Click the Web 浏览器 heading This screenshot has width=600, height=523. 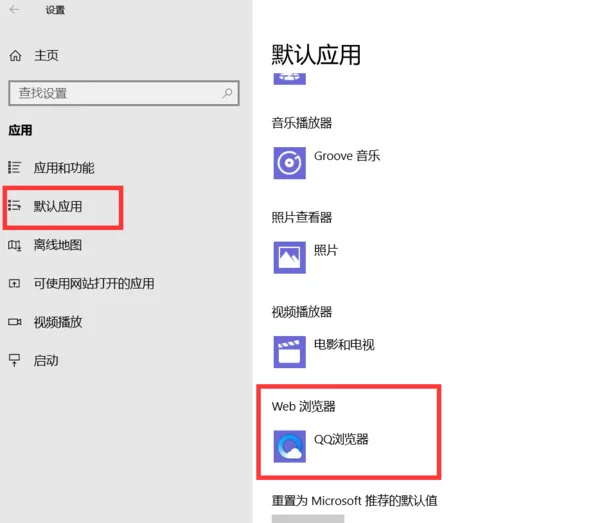point(303,406)
